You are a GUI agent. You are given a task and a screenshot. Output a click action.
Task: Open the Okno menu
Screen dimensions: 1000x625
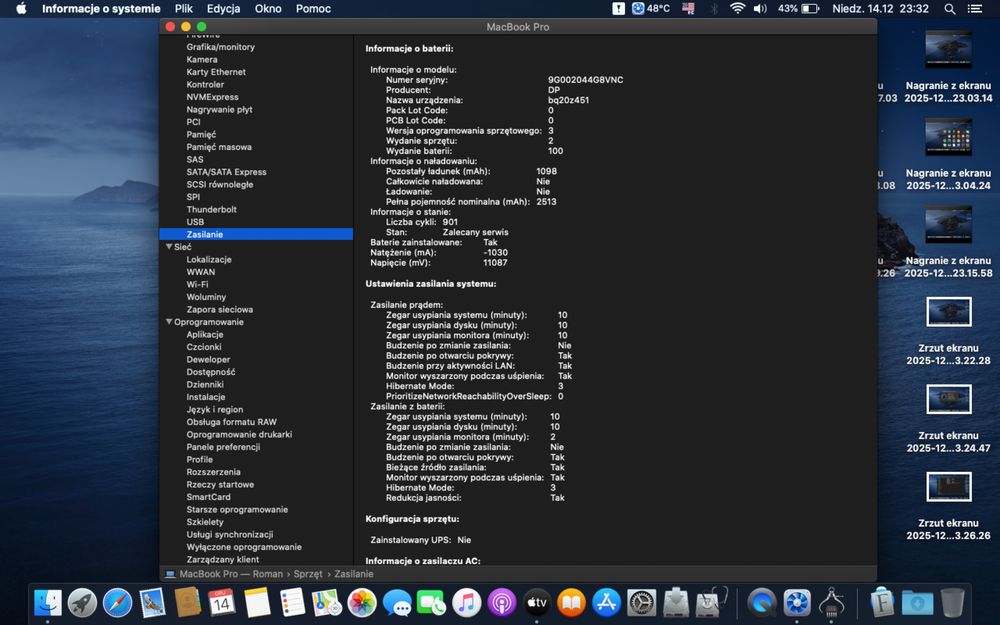[268, 9]
